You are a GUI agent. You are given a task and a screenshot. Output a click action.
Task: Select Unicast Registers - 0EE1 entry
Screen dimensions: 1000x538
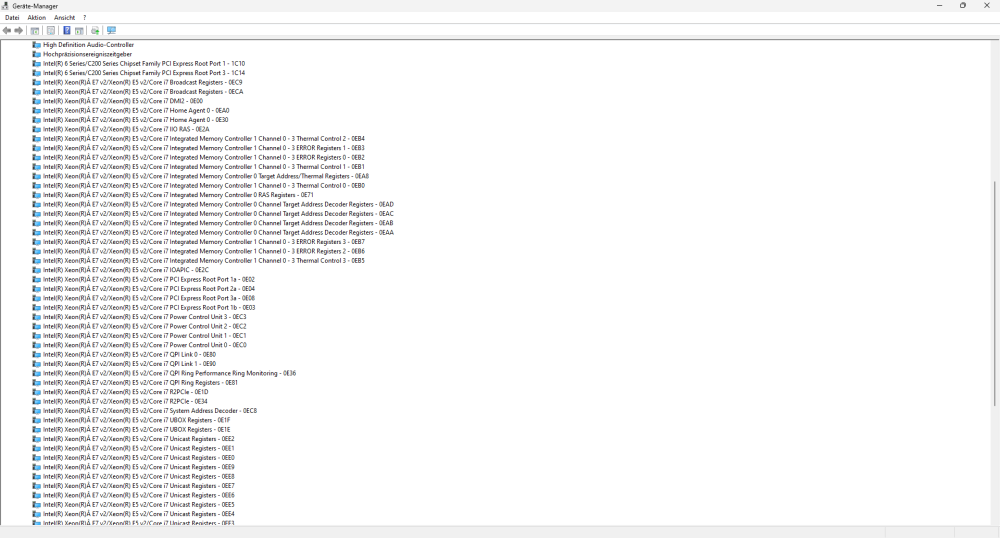pyautogui.click(x=138, y=448)
